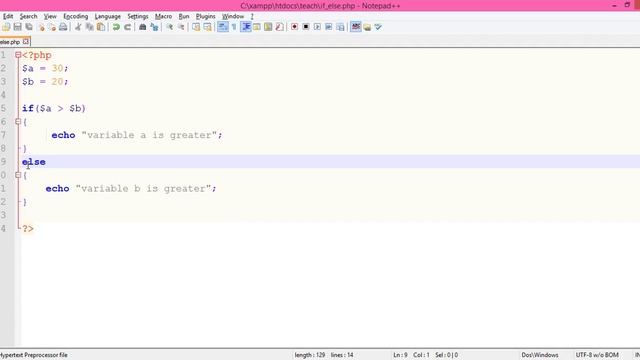Click the Close document toolbar icon
The image size is (640, 360).
[x=41, y=27]
